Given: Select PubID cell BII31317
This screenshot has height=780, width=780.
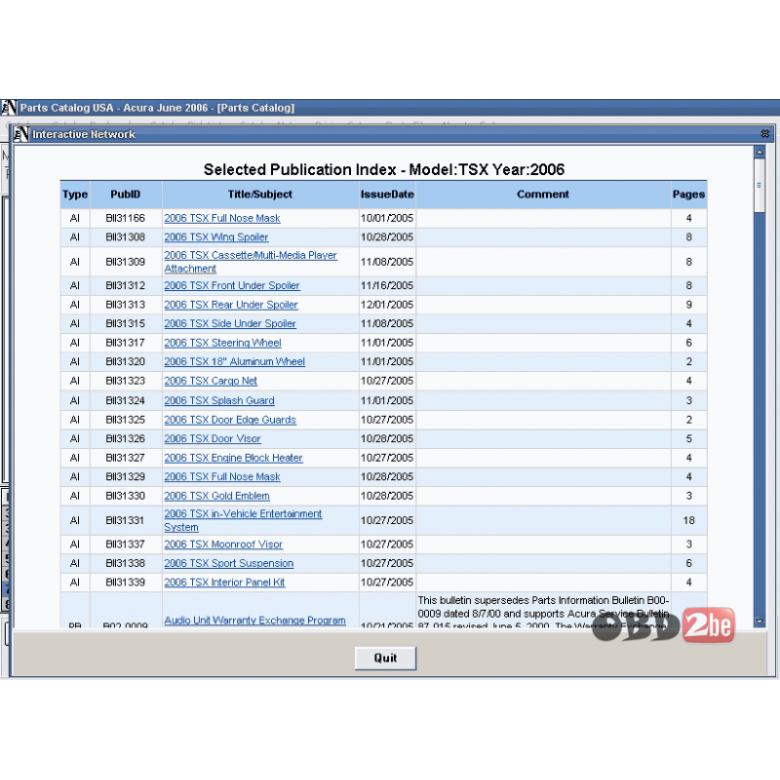Looking at the screenshot, I should coord(125,343).
